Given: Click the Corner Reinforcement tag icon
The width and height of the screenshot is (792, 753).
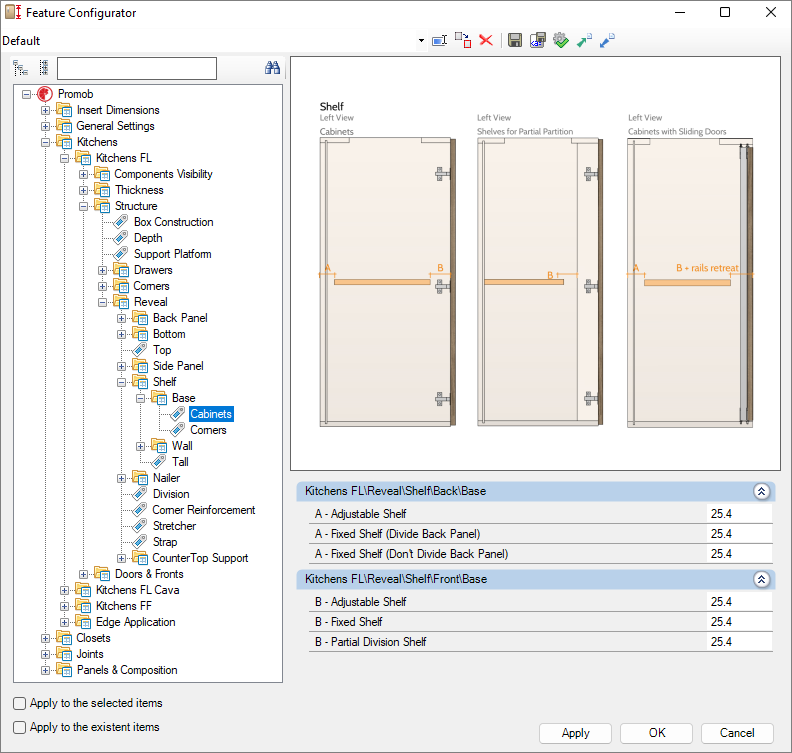Looking at the screenshot, I should 139,510.
